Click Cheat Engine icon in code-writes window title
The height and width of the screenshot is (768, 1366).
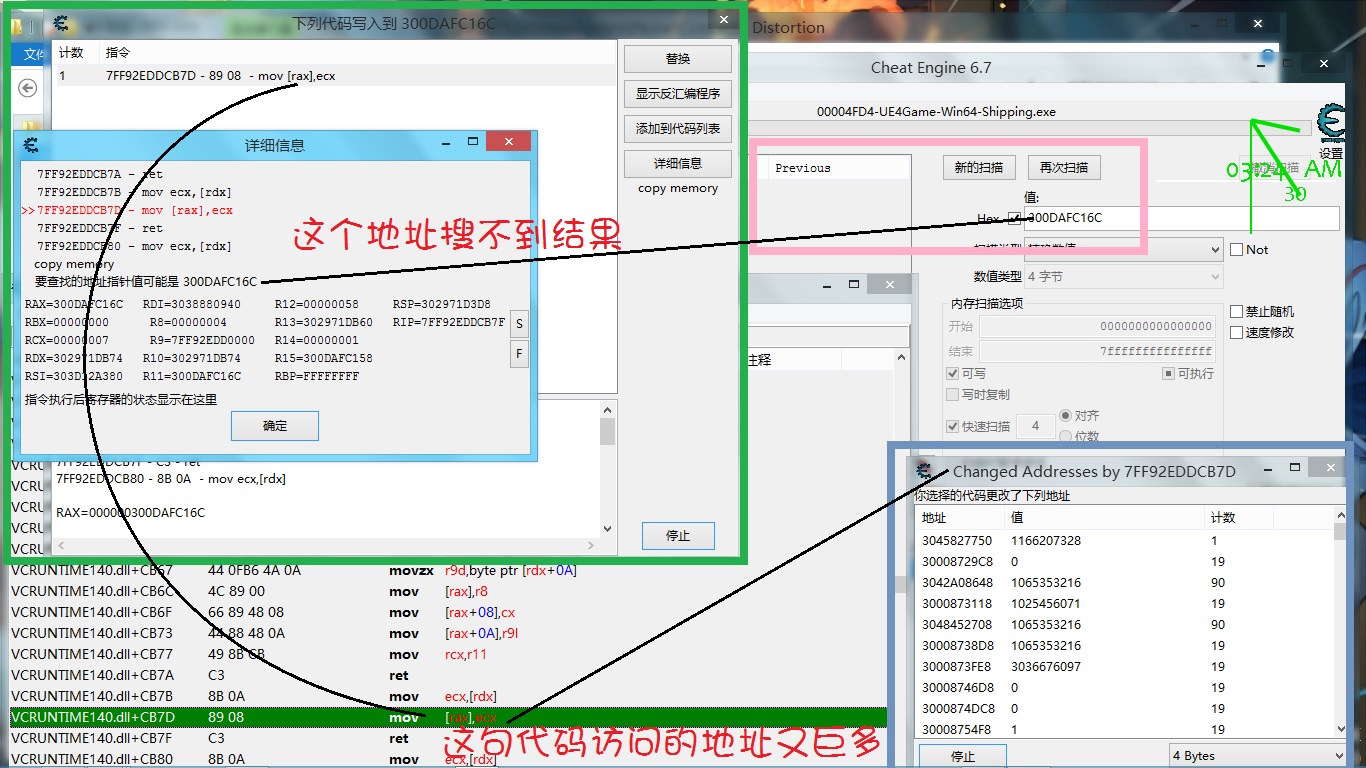[x=62, y=23]
